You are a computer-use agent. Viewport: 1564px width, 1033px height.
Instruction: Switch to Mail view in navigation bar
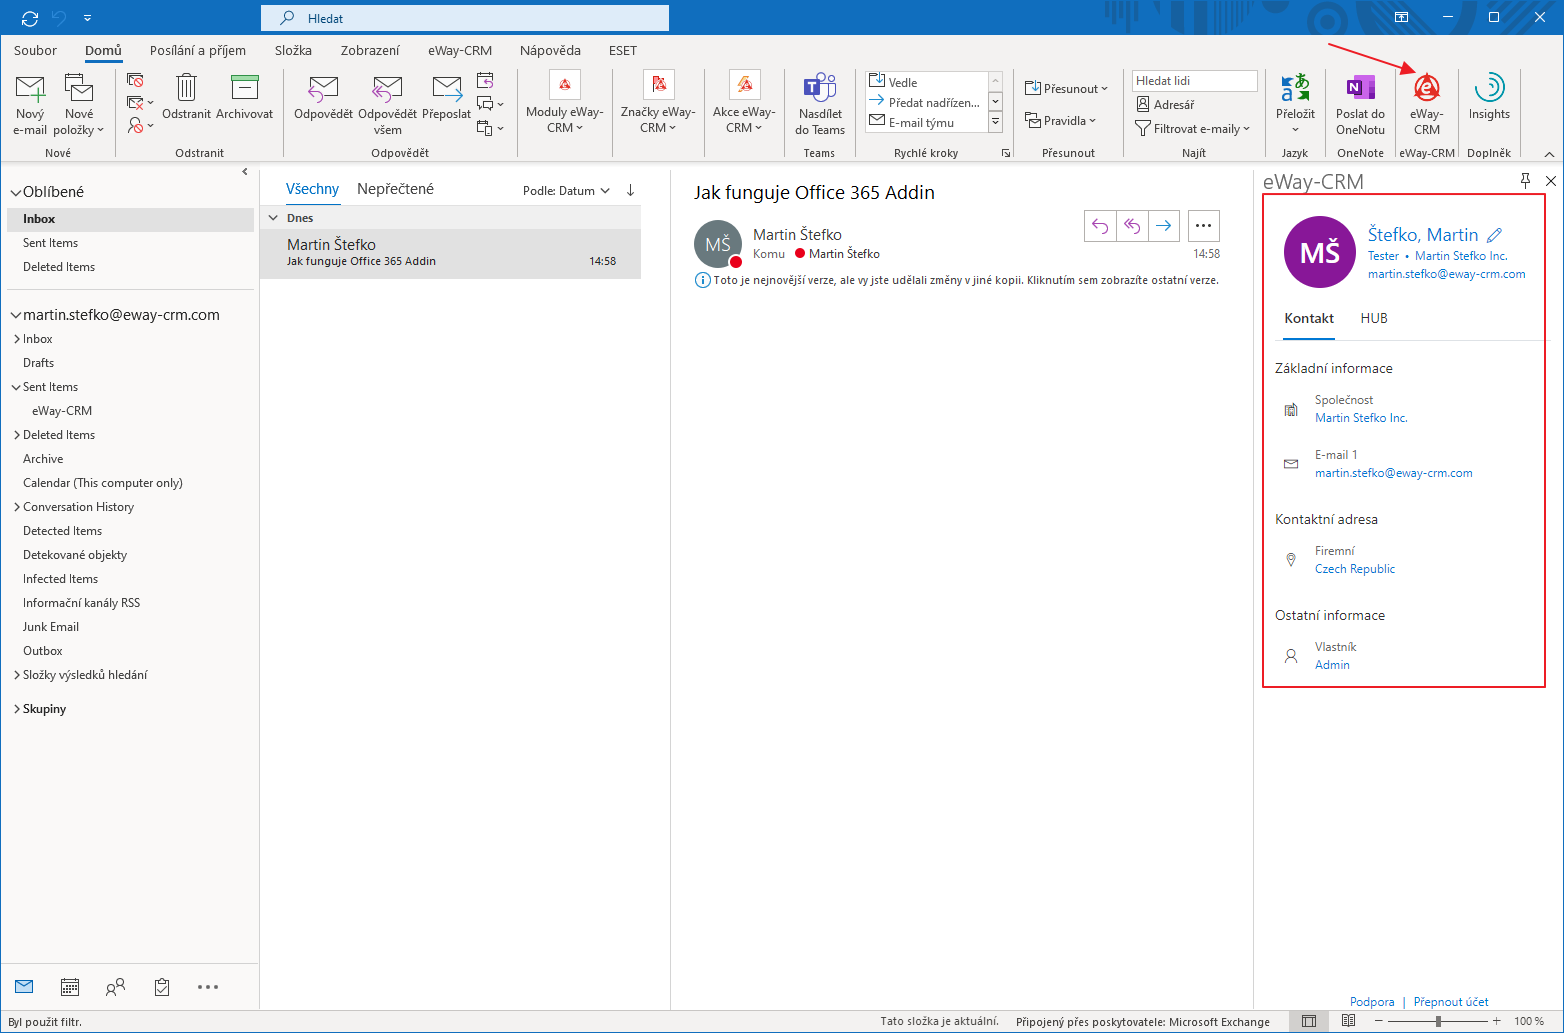point(24,987)
